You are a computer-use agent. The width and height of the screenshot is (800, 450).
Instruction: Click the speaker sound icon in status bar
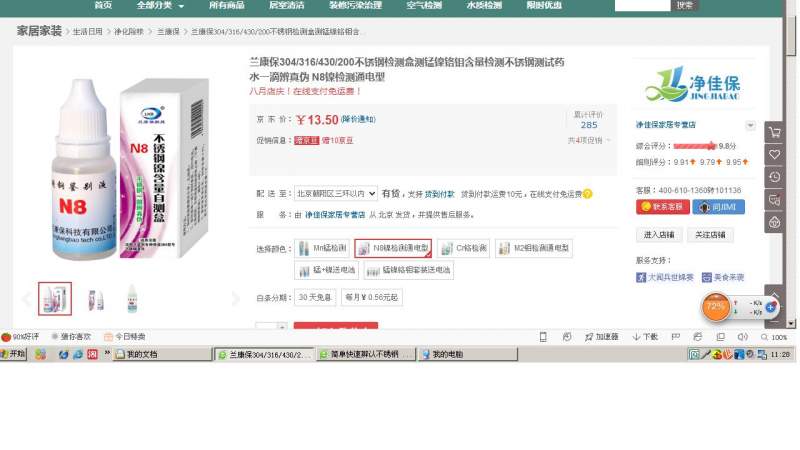tap(742, 337)
